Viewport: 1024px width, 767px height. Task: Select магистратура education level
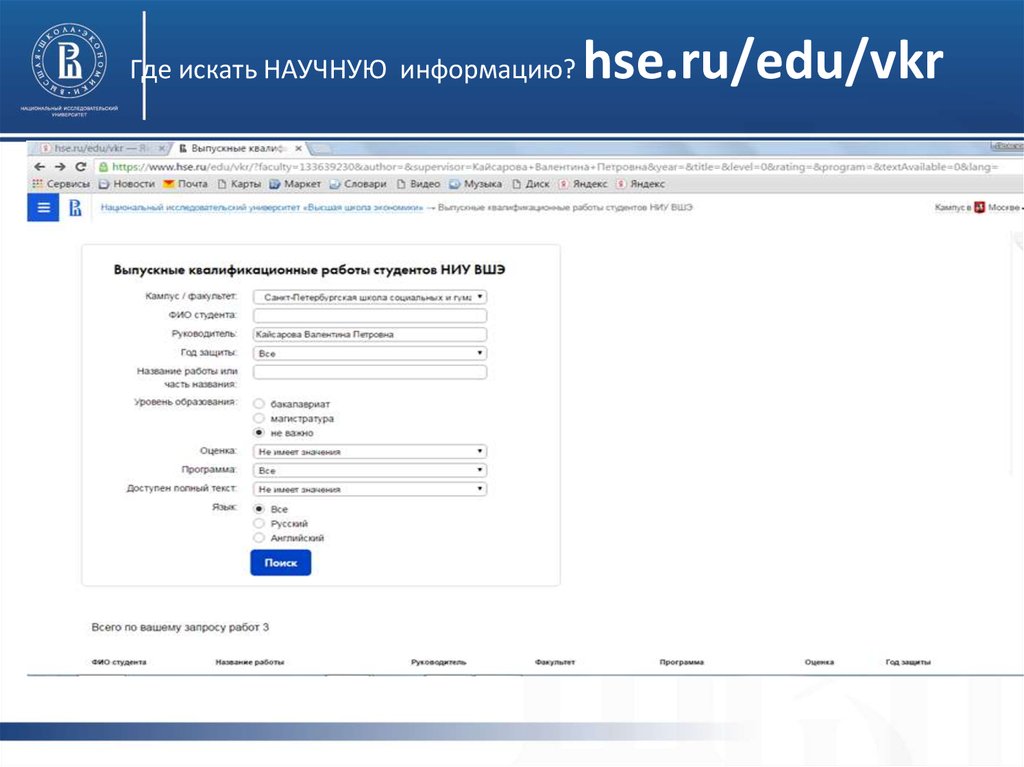[x=260, y=419]
